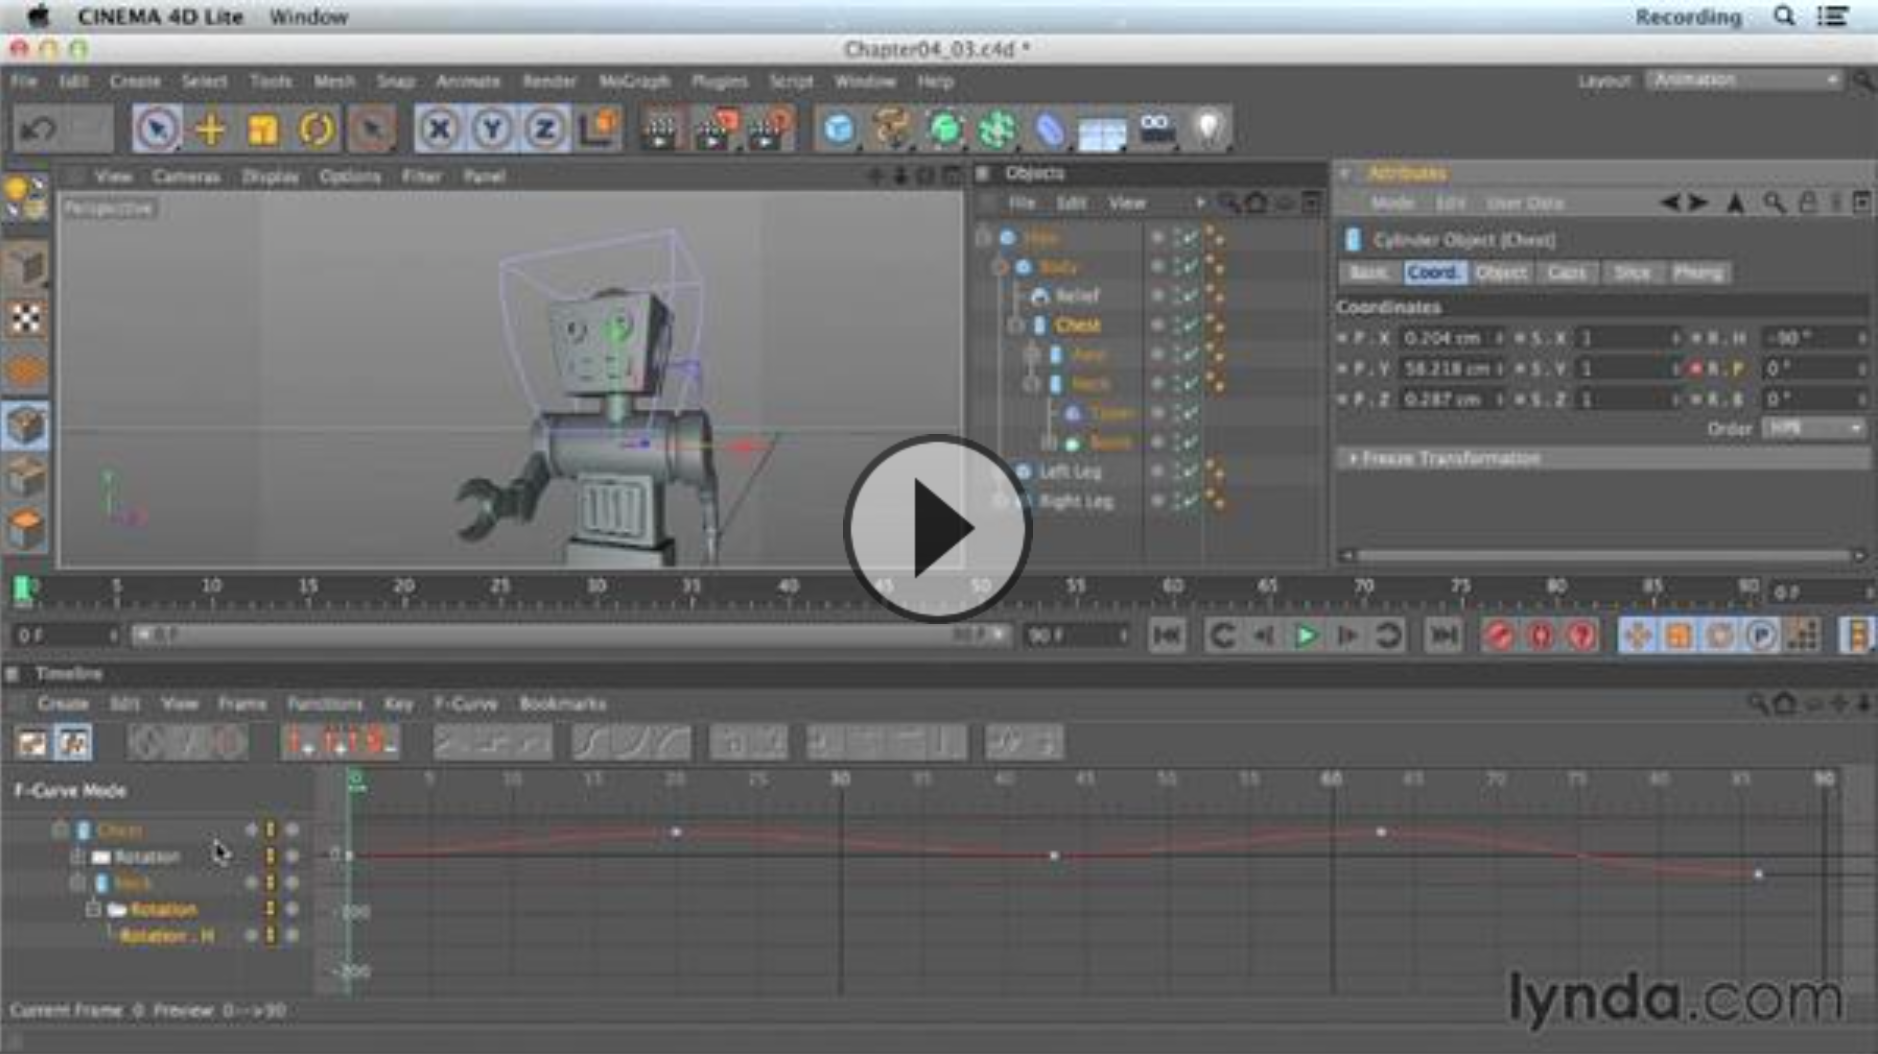Screen dimensions: 1878x1054
Task: Click the P.X position field
Action: click(x=1450, y=338)
